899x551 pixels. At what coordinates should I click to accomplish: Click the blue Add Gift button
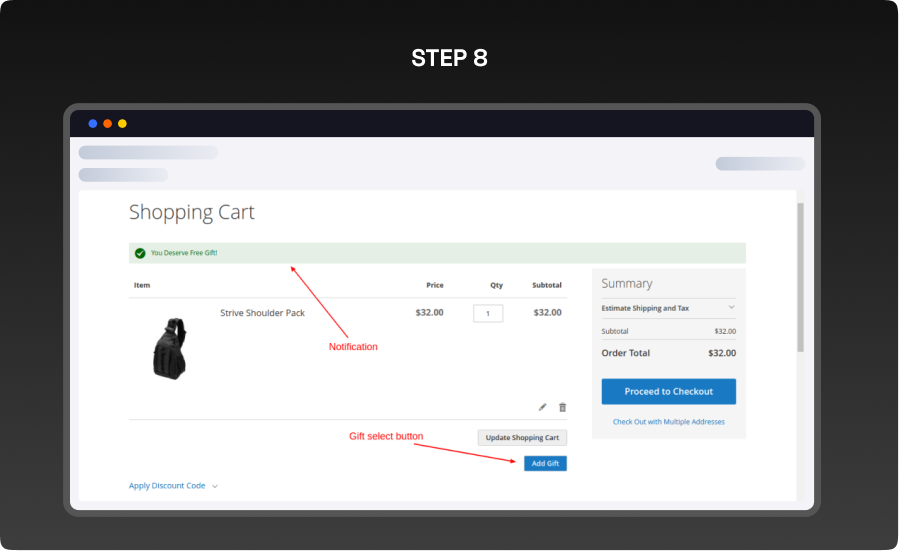click(x=545, y=463)
